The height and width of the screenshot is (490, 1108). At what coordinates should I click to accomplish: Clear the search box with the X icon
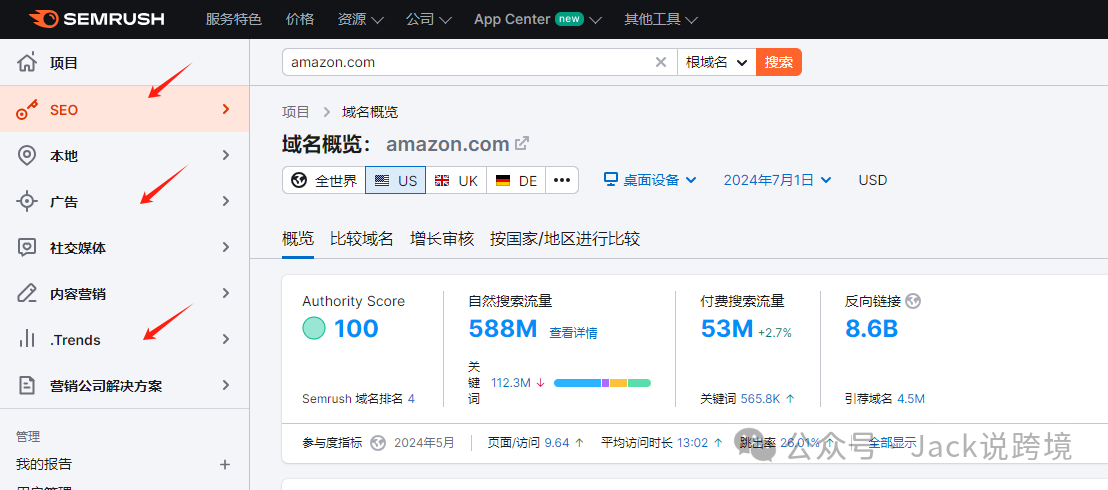661,62
